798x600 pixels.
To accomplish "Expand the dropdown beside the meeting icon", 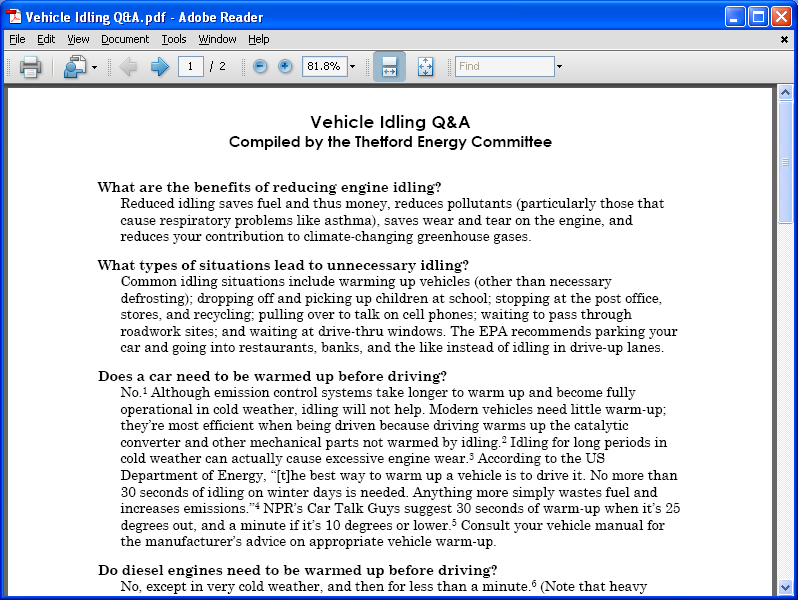I will (x=94, y=67).
